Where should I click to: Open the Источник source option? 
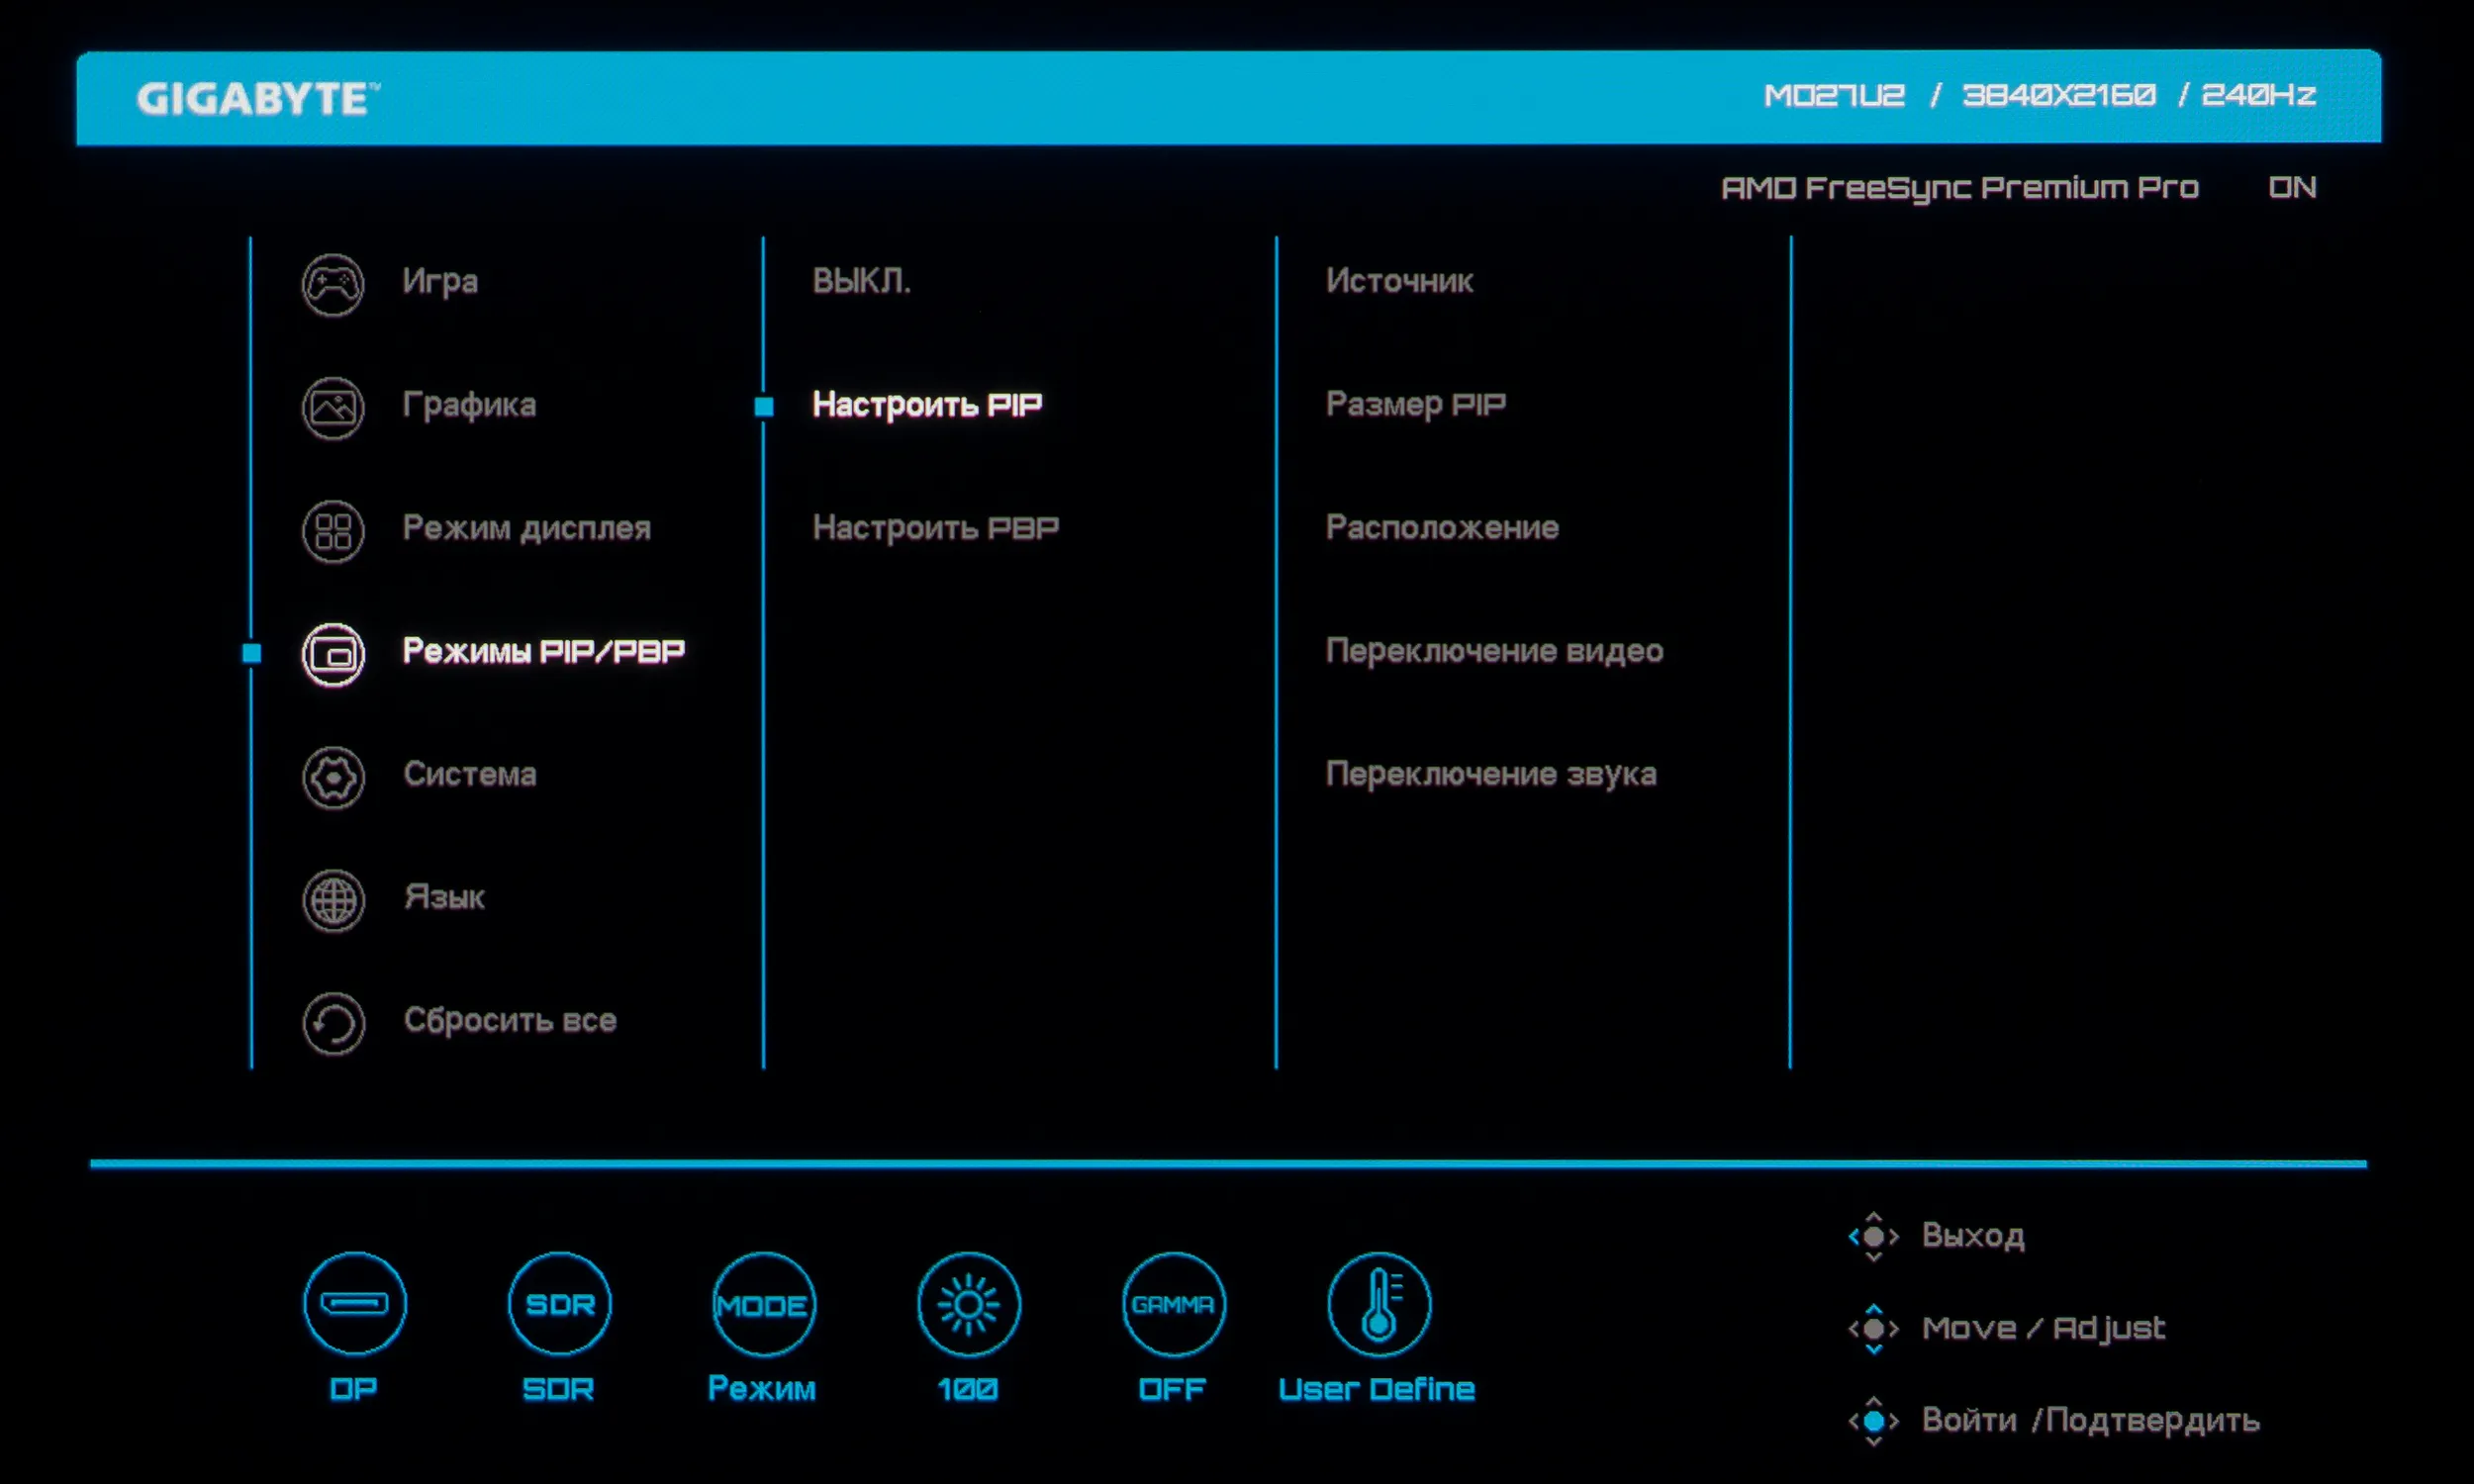pyautogui.click(x=1399, y=281)
